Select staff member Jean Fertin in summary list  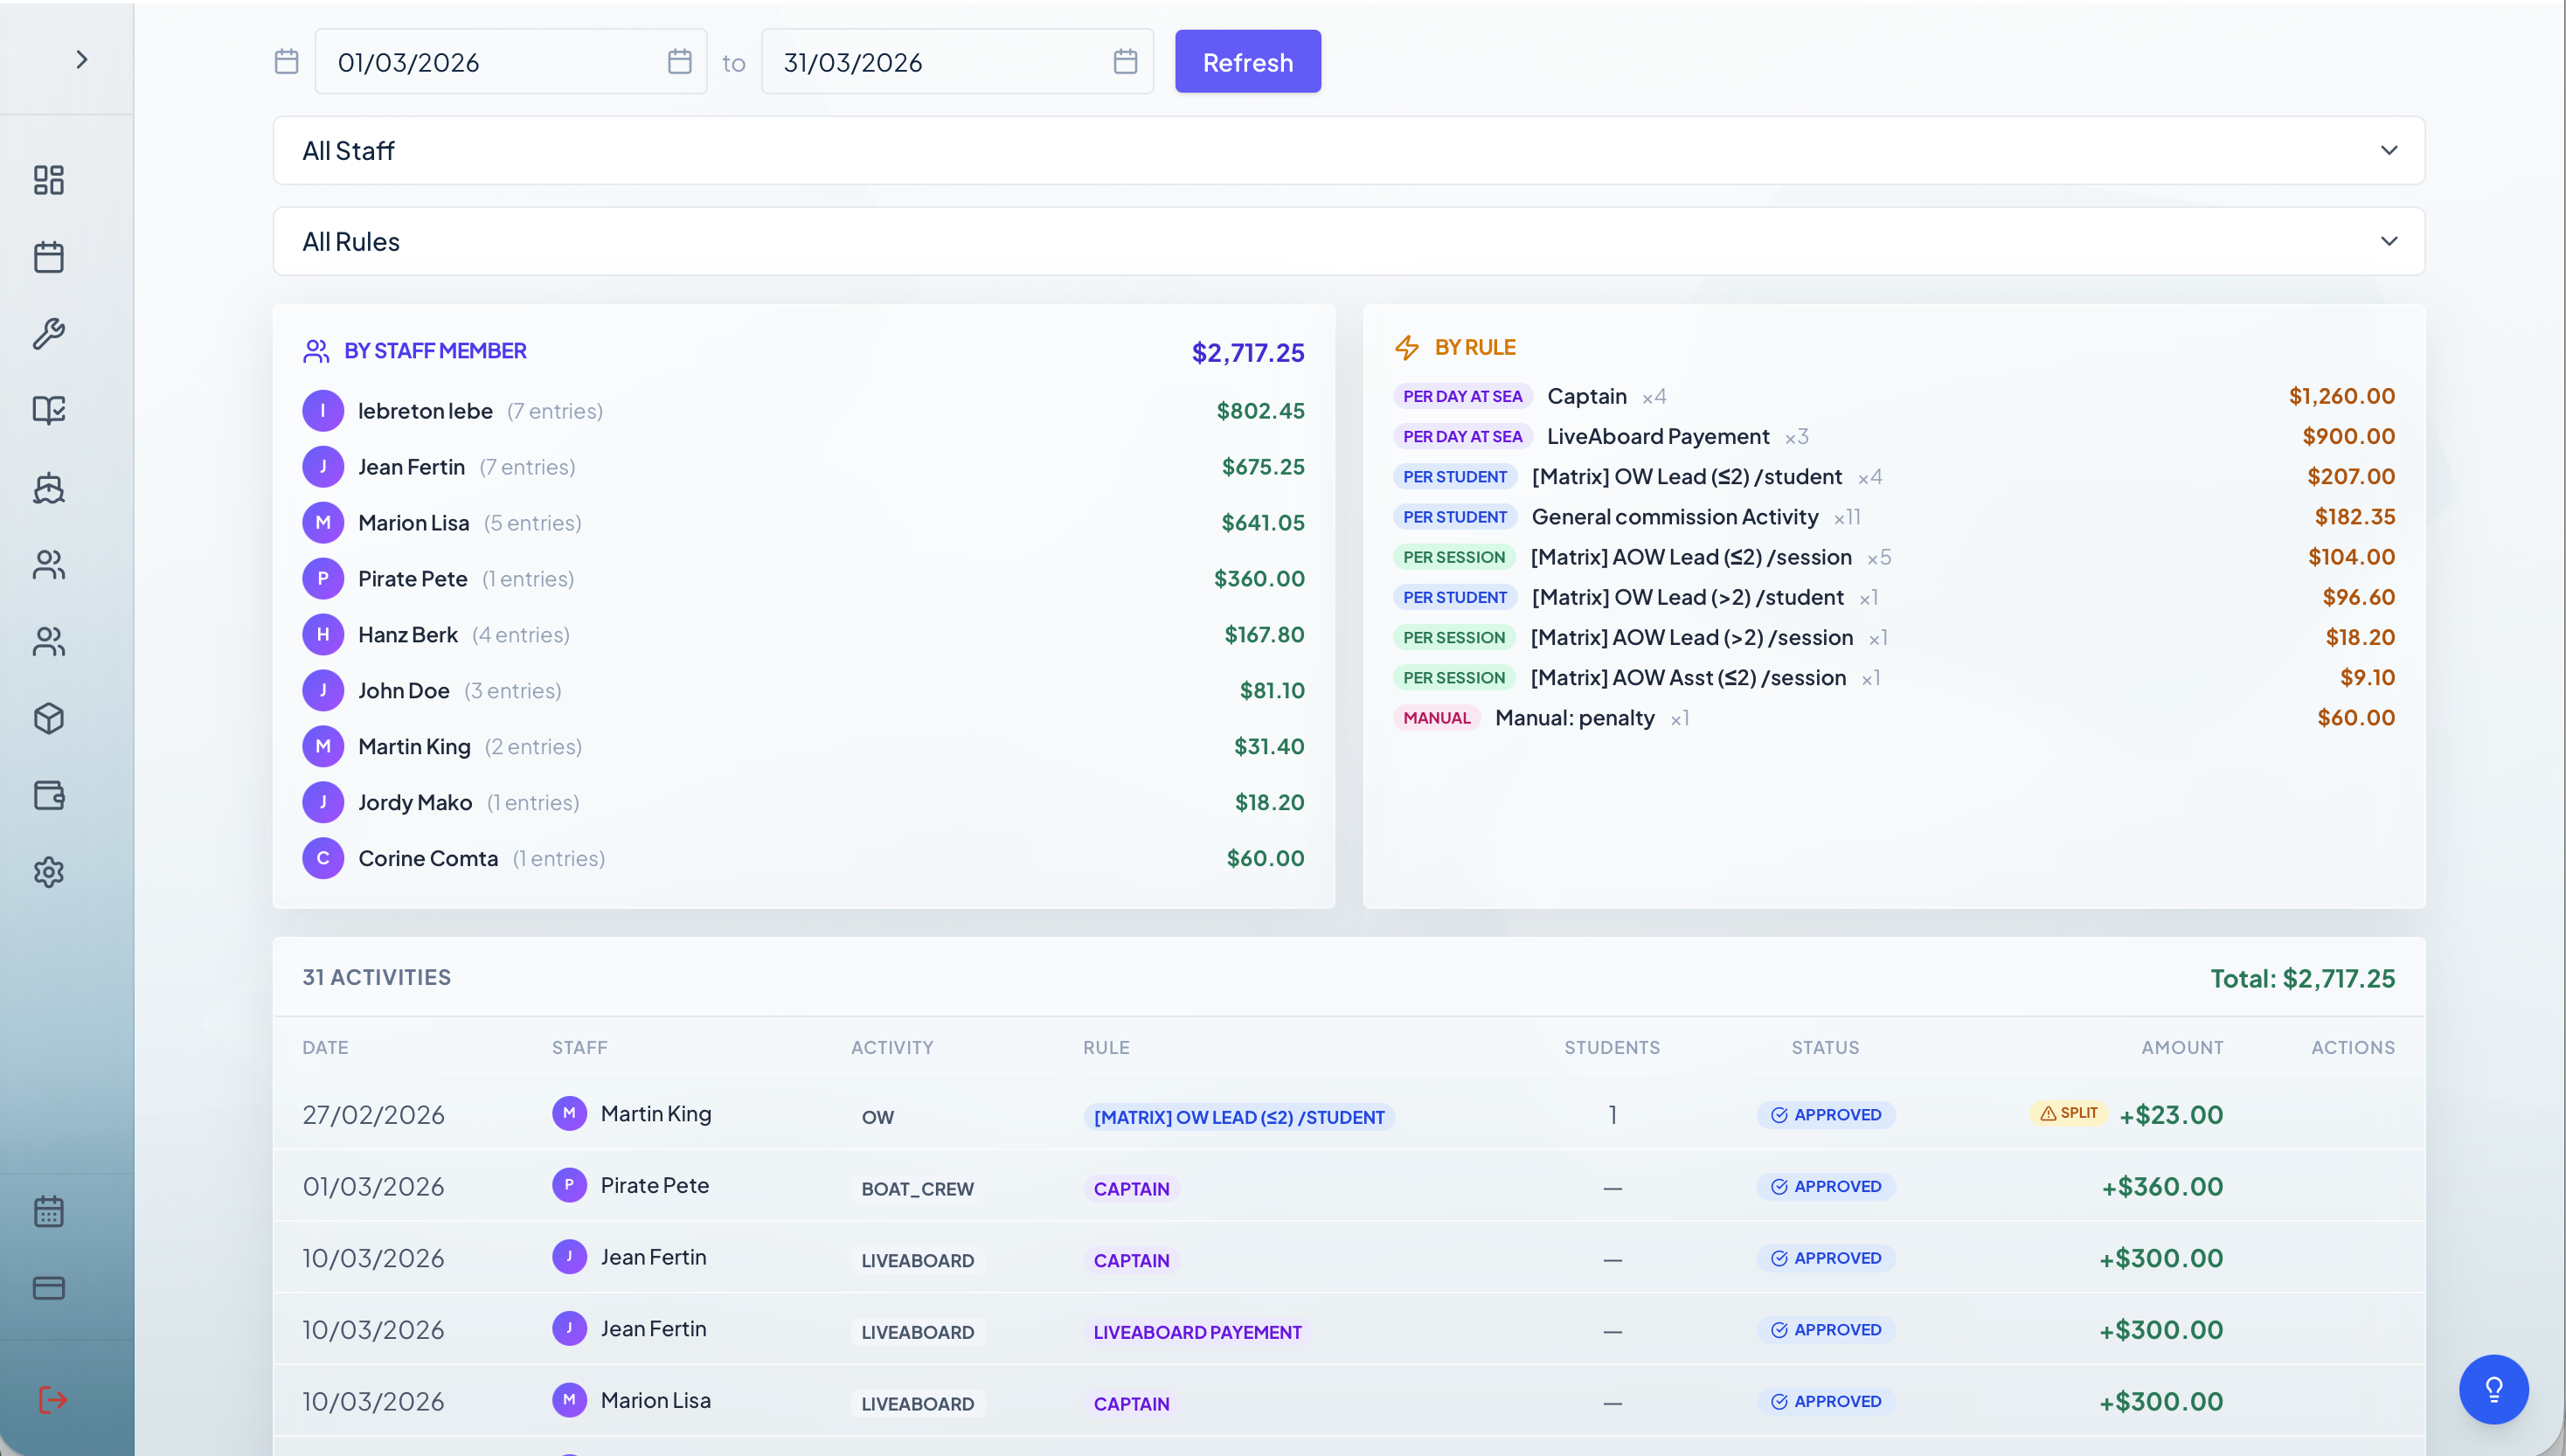(x=803, y=467)
